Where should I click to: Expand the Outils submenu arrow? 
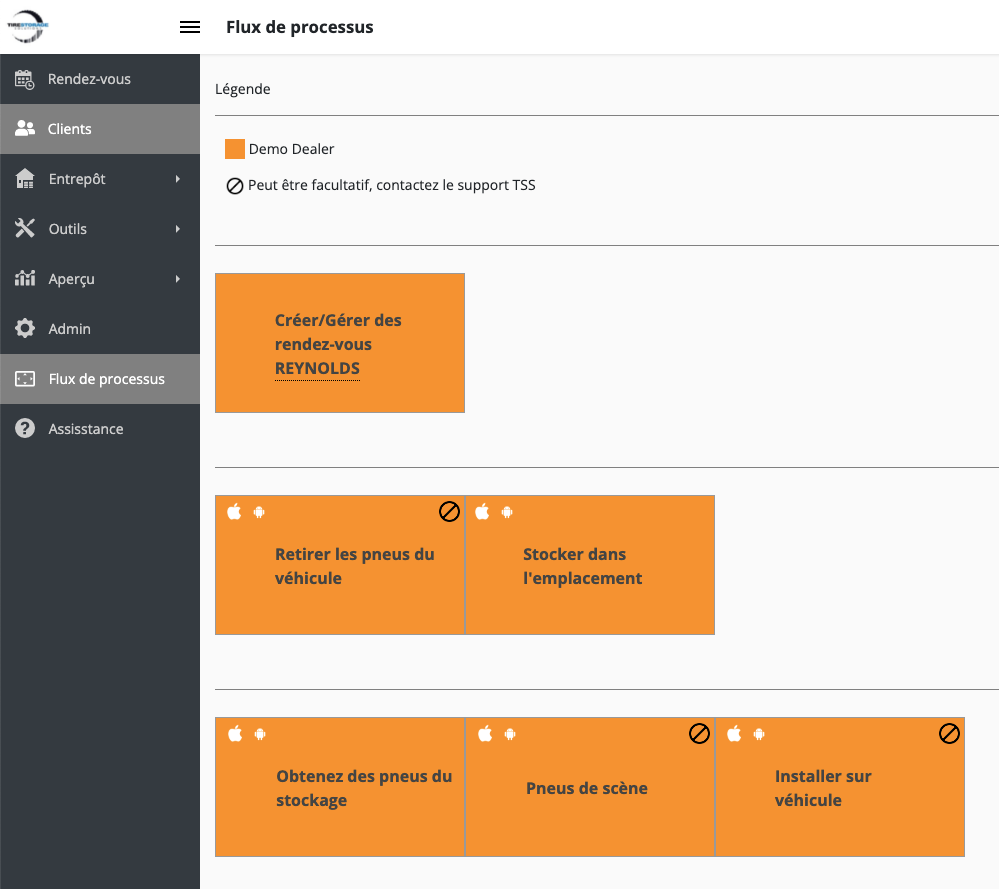(178, 229)
